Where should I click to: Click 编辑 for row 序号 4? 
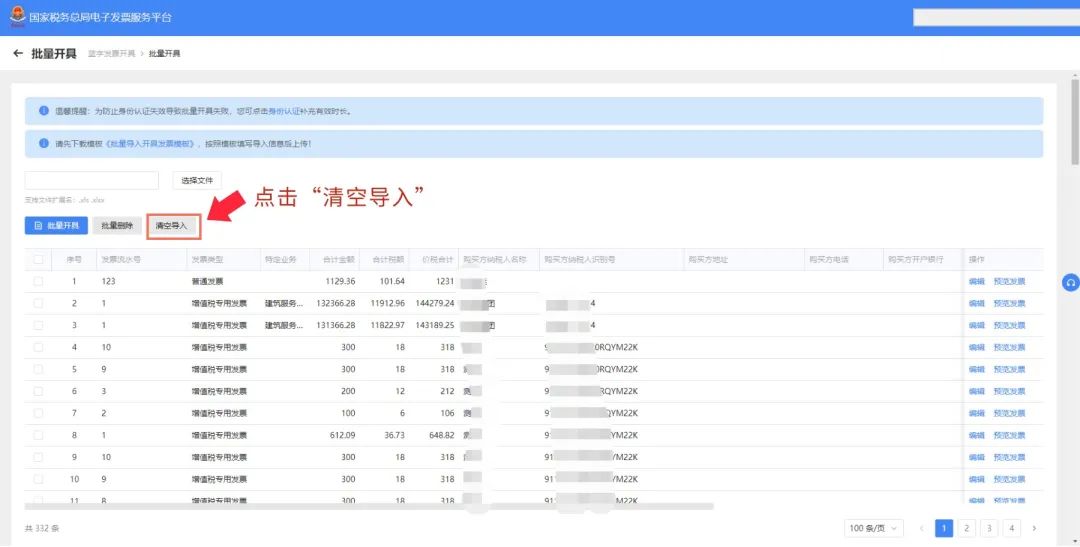coord(977,347)
